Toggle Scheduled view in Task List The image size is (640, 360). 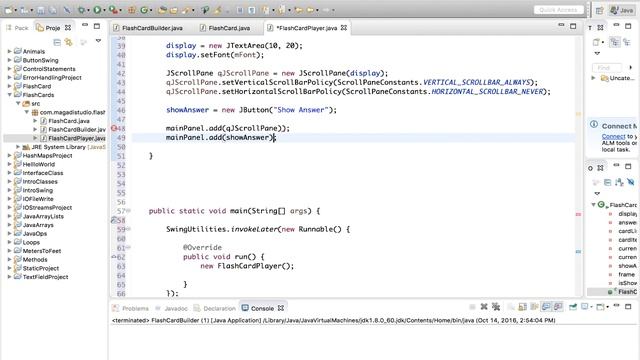click(627, 42)
